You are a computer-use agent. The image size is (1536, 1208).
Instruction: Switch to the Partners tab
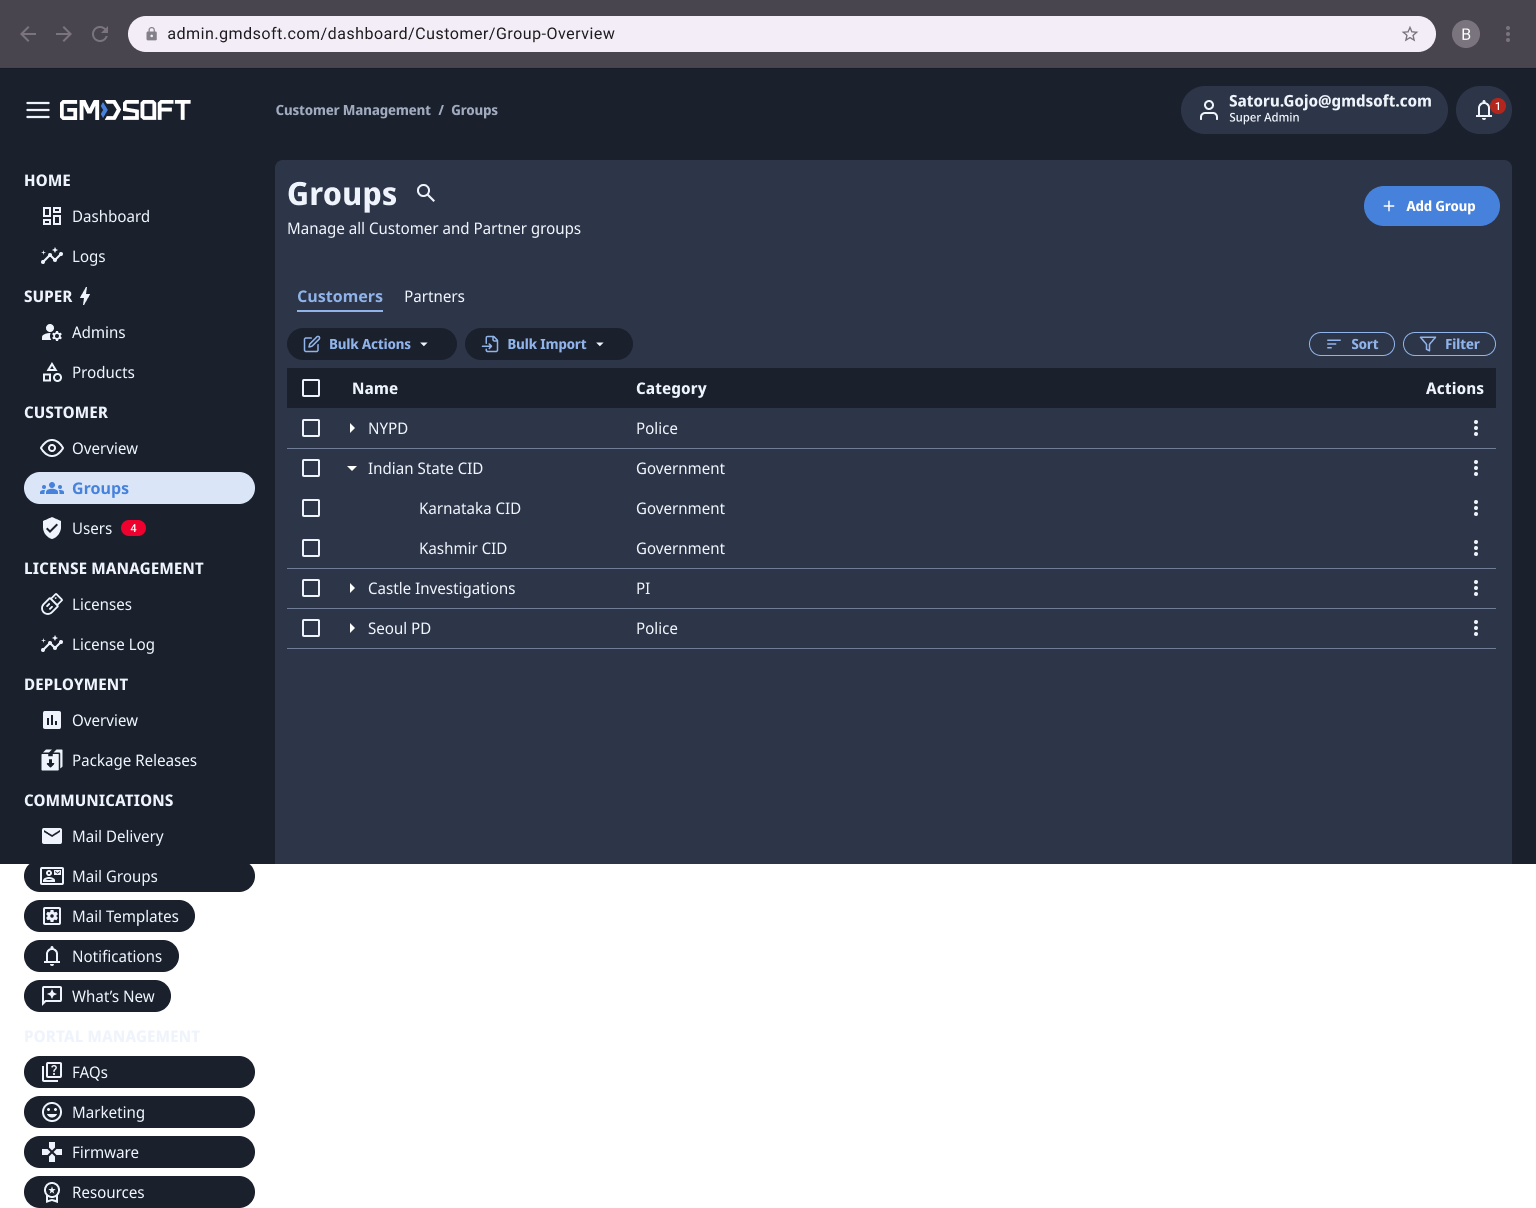[x=434, y=296]
